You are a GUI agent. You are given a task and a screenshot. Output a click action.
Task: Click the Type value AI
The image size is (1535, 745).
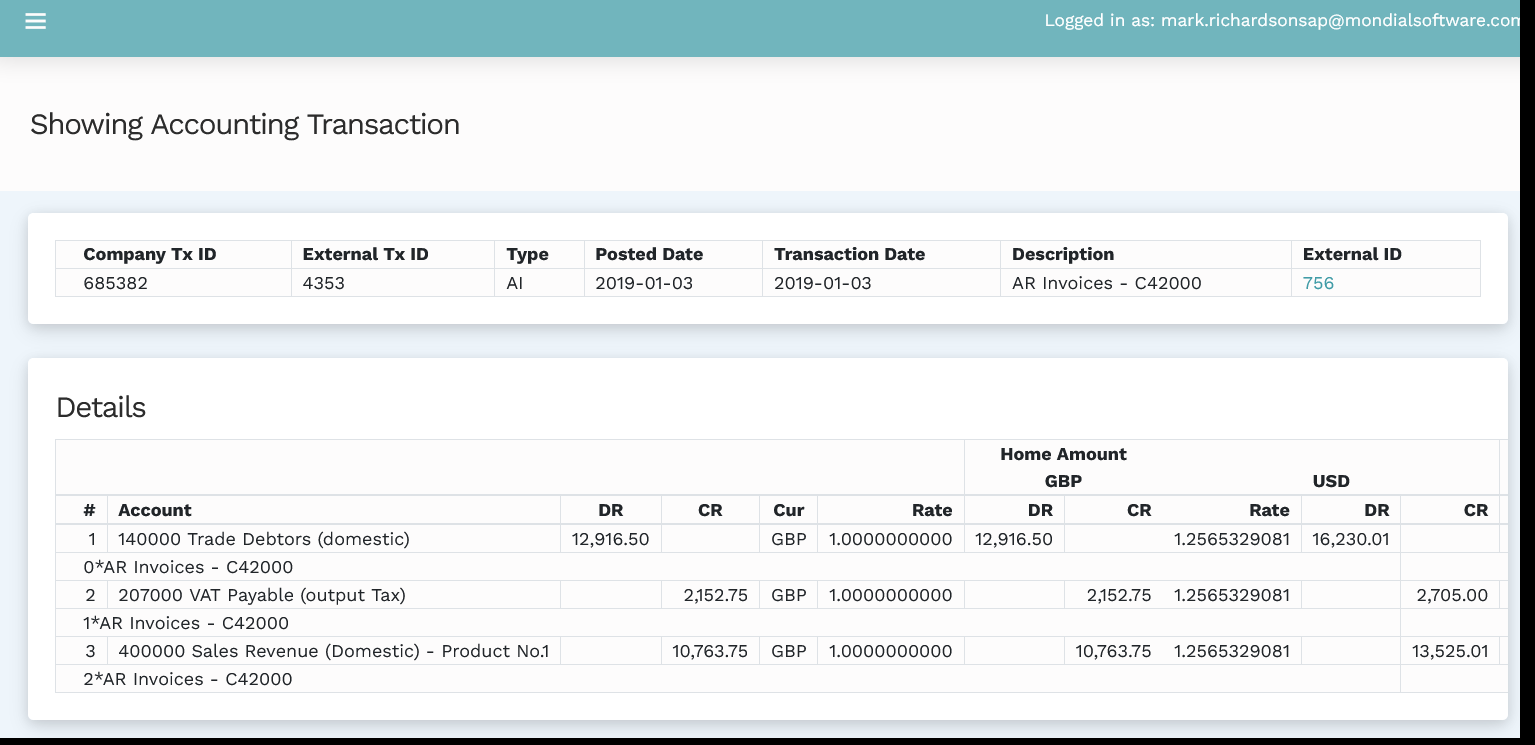[514, 283]
